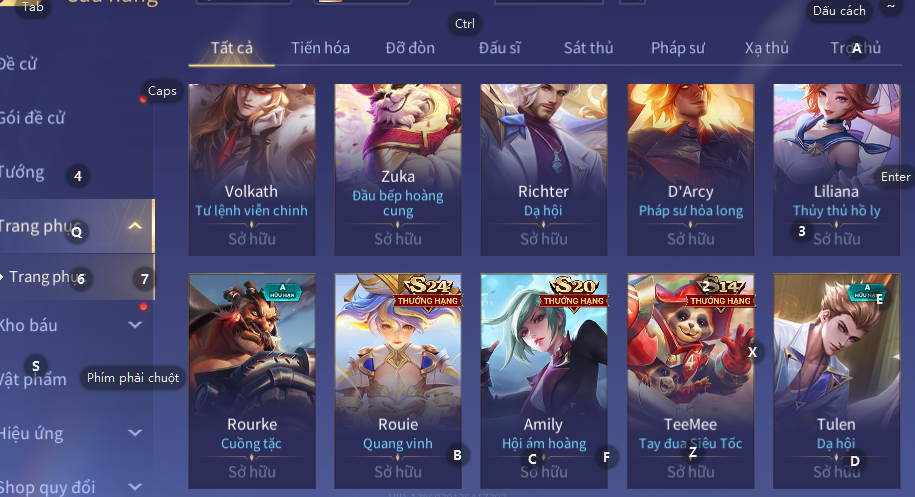This screenshot has width=915, height=497.
Task: Click the S14 Thưởng Hạng badge on TeeMee
Action: (x=721, y=292)
